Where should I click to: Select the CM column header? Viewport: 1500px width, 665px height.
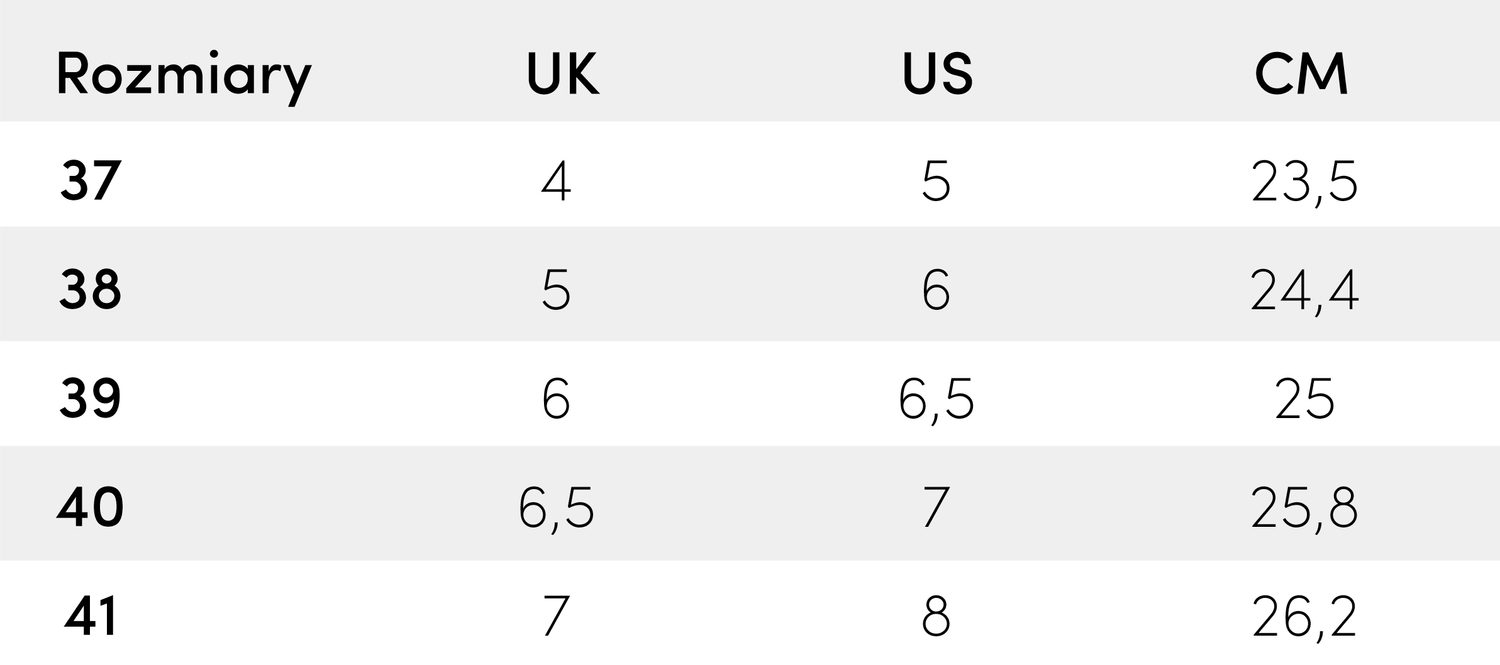point(1302,74)
